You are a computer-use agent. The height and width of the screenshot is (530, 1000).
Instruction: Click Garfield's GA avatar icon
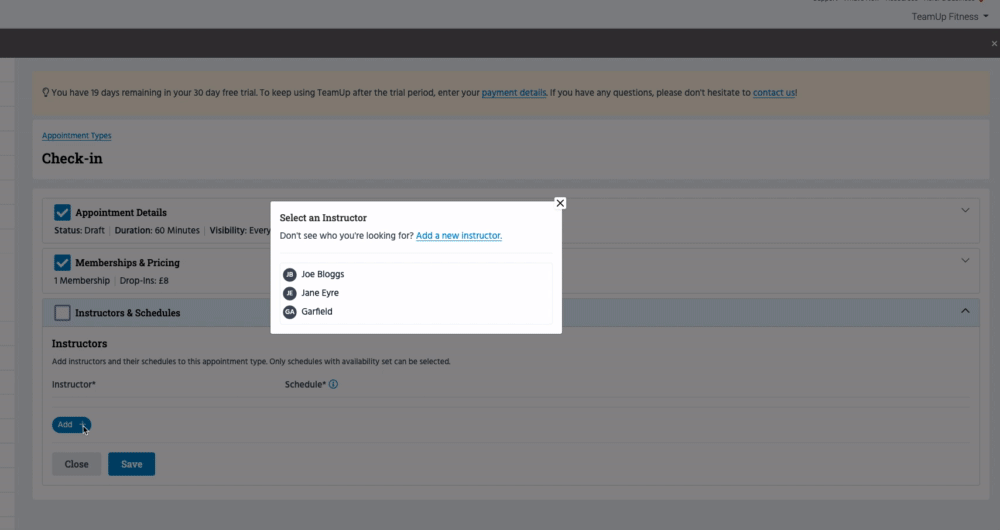tap(290, 312)
